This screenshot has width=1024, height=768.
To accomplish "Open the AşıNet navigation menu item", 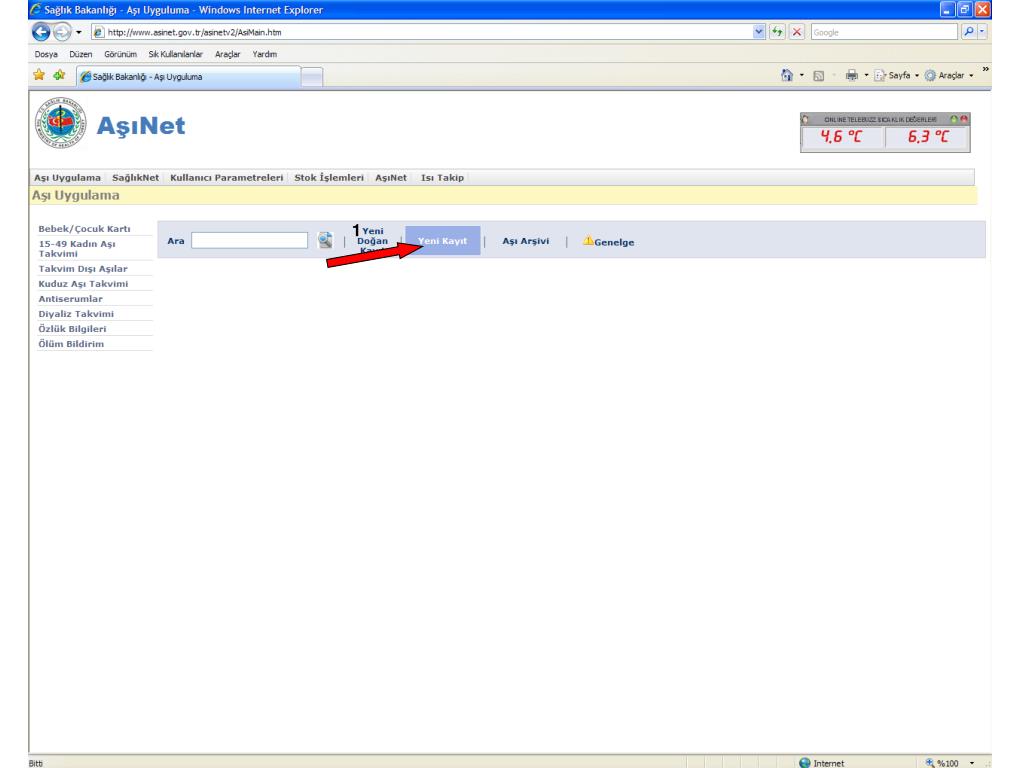I will pyautogui.click(x=391, y=178).
